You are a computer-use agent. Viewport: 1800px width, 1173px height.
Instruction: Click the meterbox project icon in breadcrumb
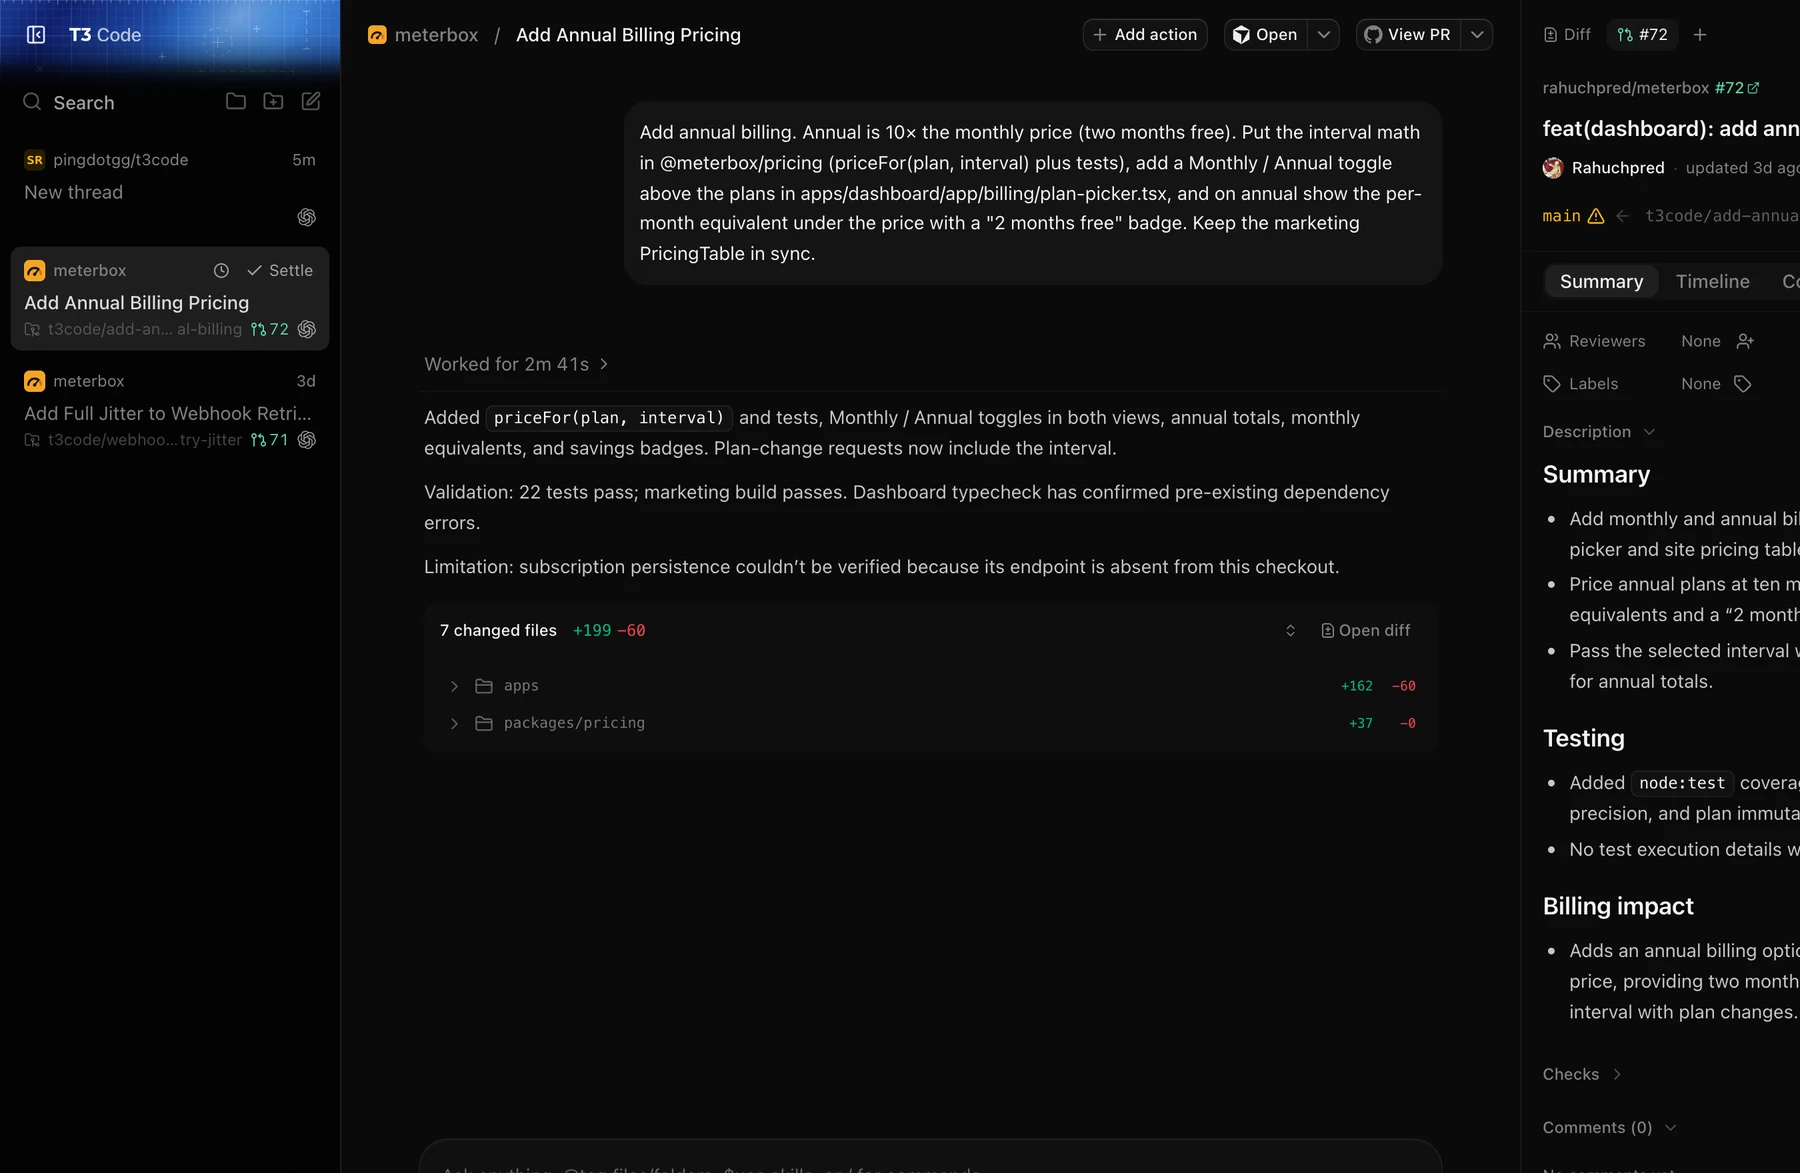tap(377, 35)
